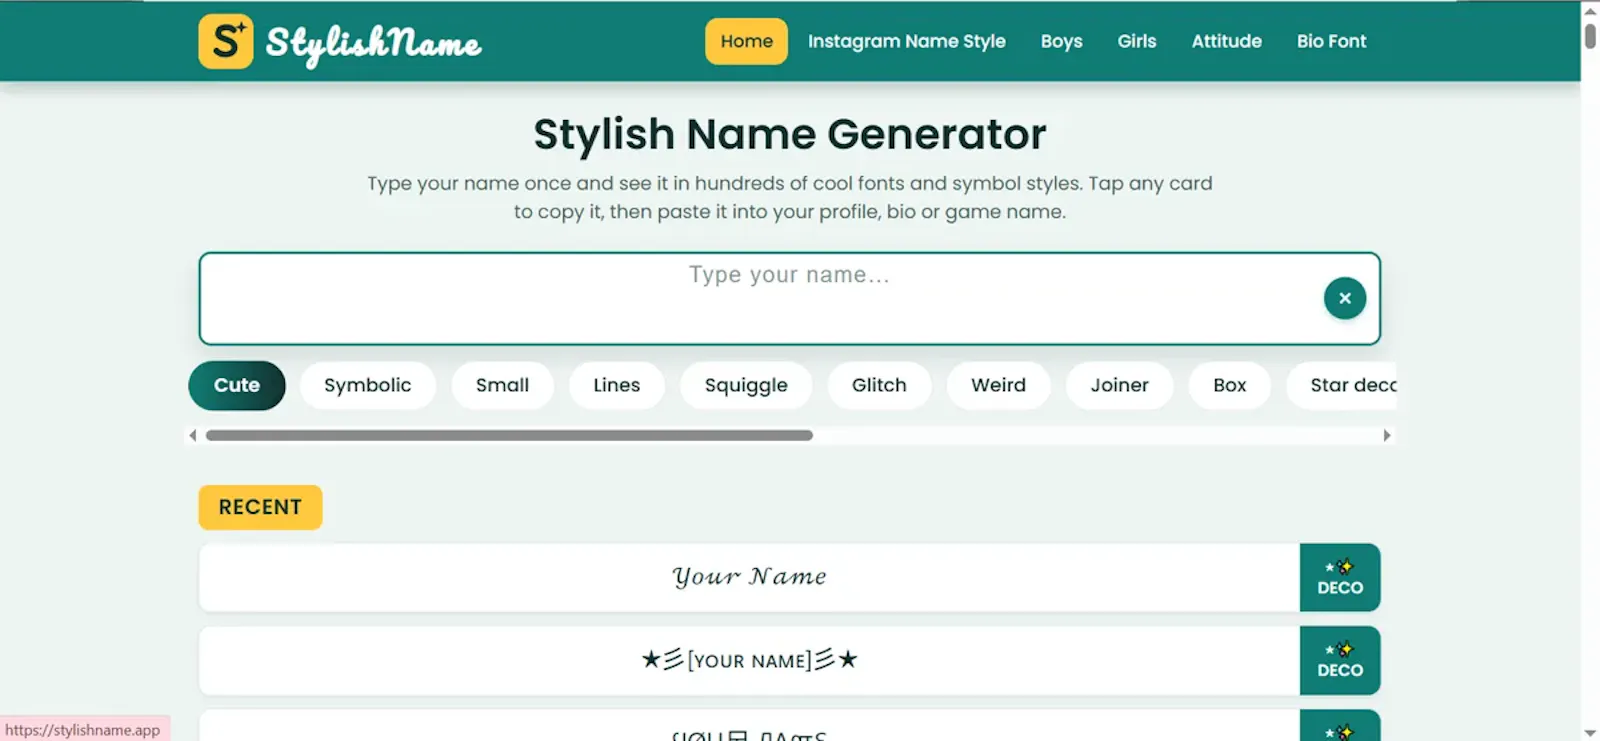Image resolution: width=1600 pixels, height=741 pixels.
Task: Open the Home nav item
Action: [x=746, y=41]
